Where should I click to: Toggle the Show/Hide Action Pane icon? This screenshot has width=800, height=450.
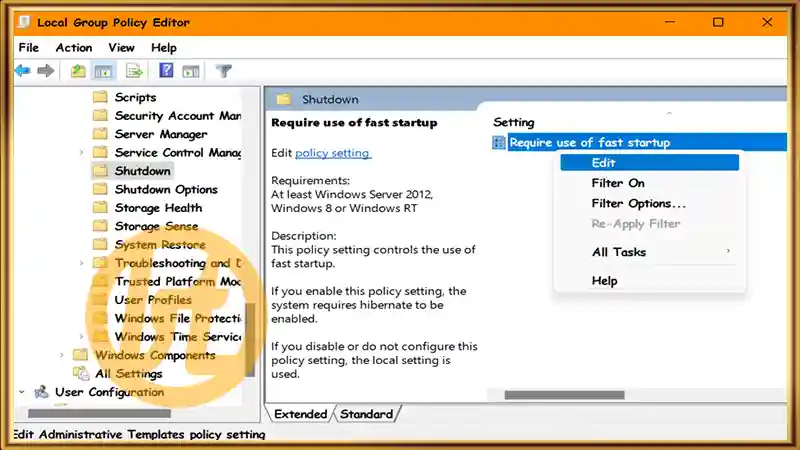[191, 71]
